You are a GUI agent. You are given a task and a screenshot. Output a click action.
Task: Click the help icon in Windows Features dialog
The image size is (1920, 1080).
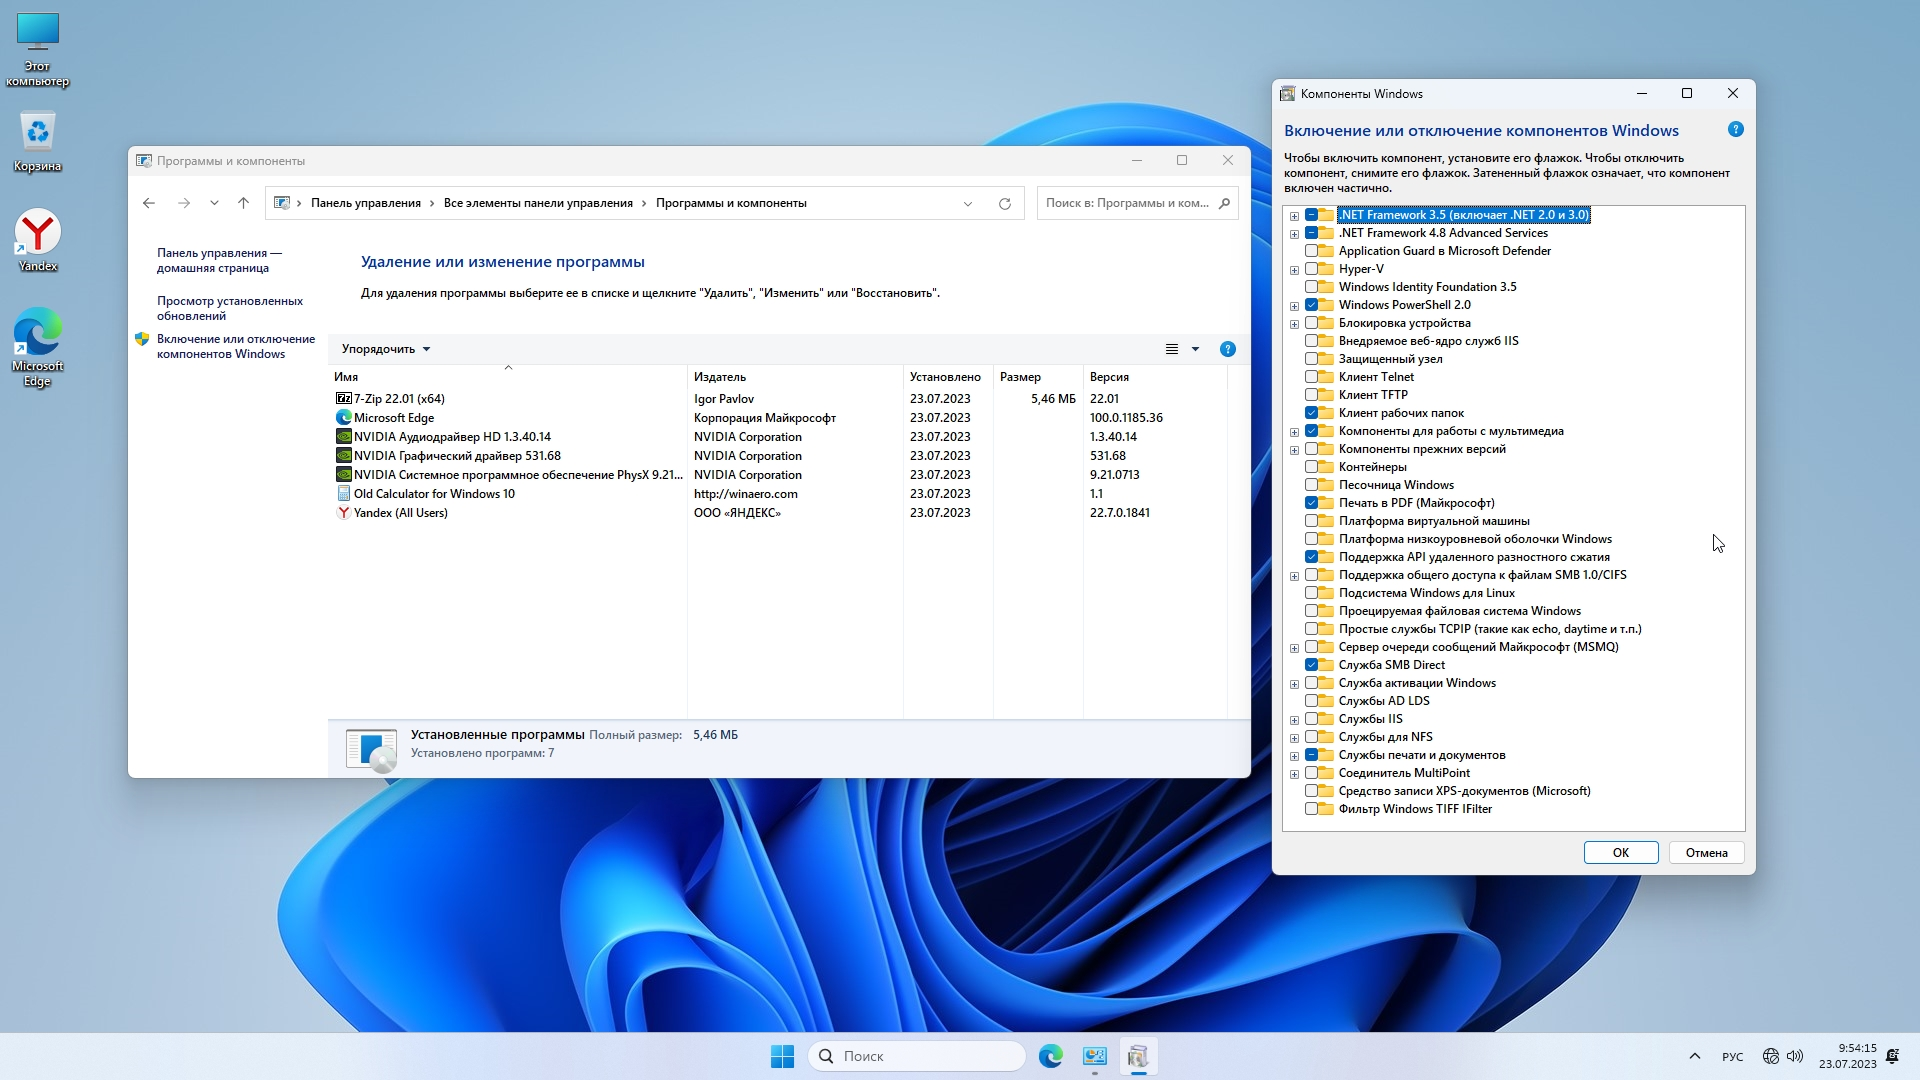pyautogui.click(x=1735, y=129)
